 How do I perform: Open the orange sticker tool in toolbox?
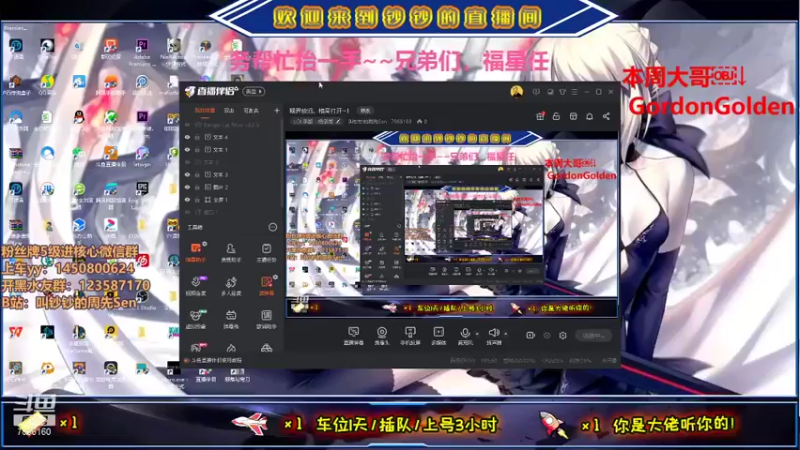pyautogui.click(x=266, y=286)
